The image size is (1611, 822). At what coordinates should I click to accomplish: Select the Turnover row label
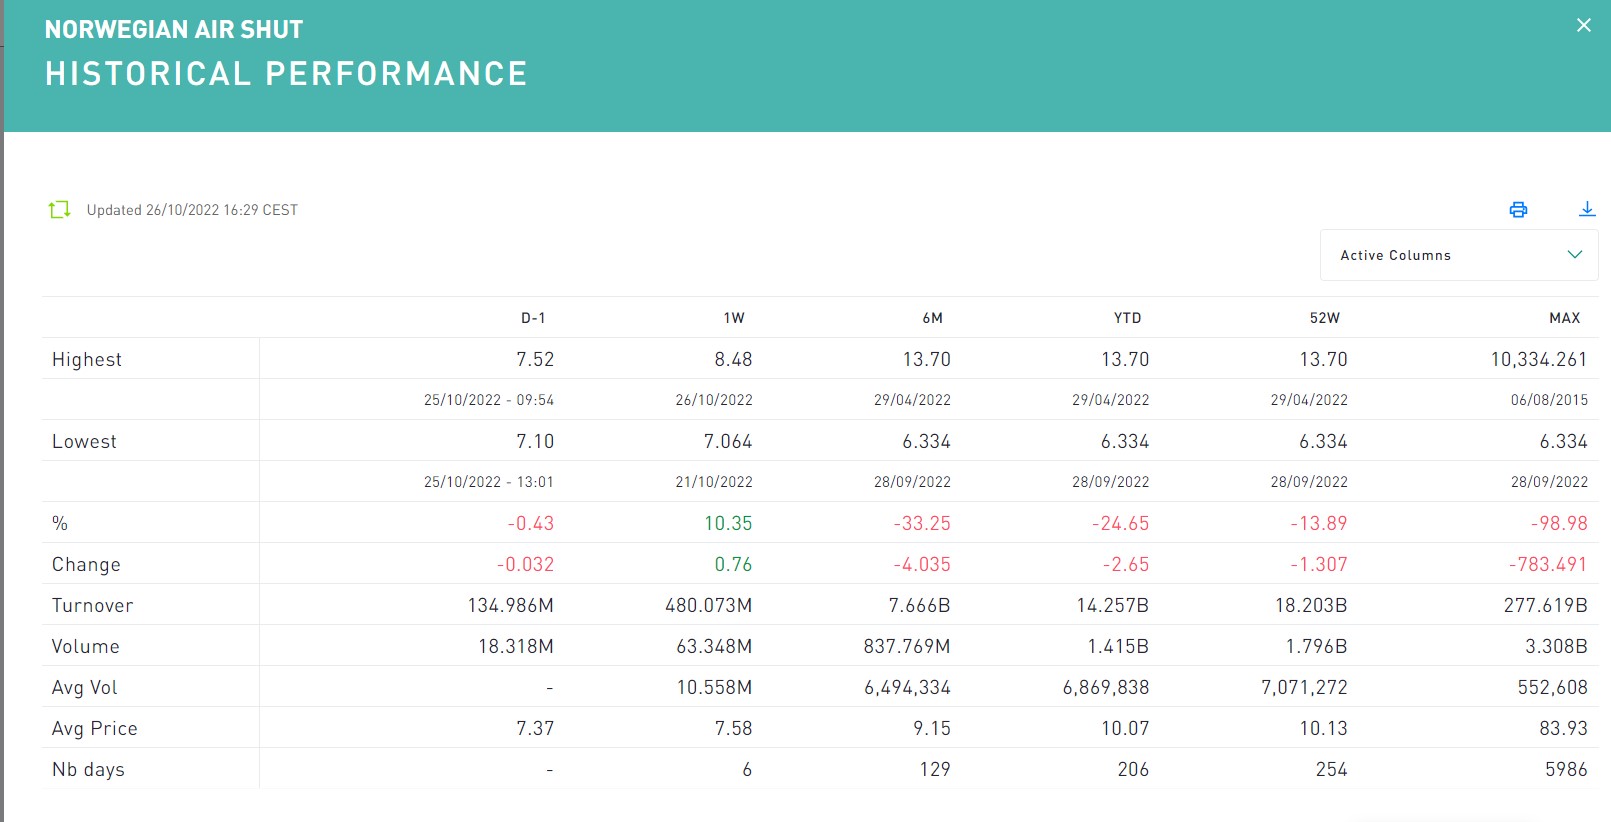[x=92, y=606]
